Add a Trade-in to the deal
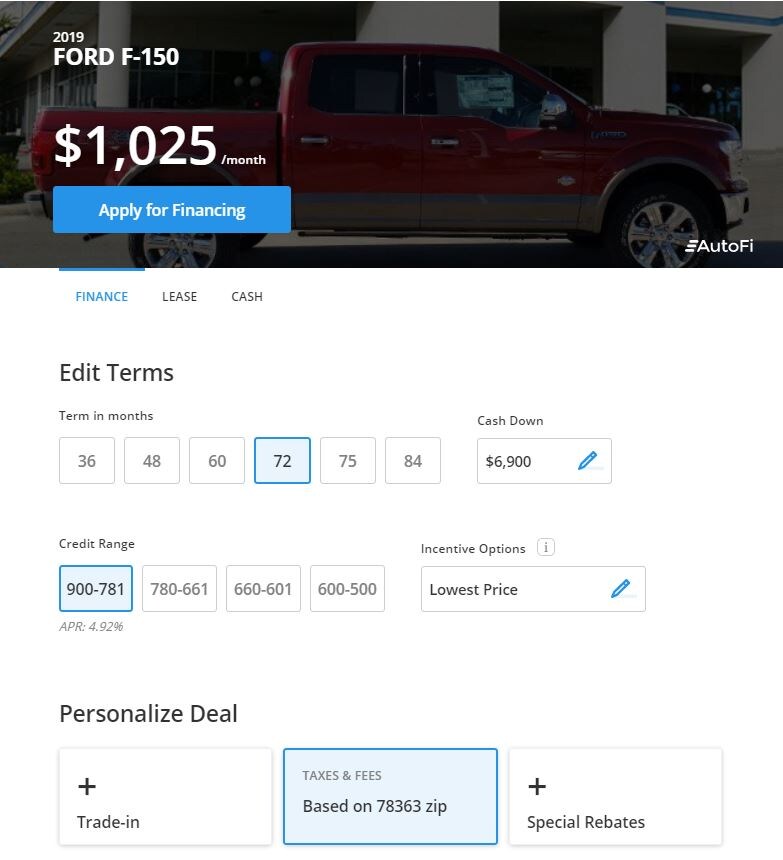The width and height of the screenshot is (783, 860). [x=166, y=797]
